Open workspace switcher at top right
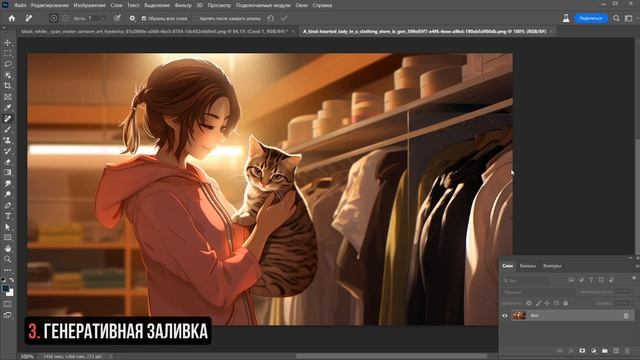 (629, 18)
